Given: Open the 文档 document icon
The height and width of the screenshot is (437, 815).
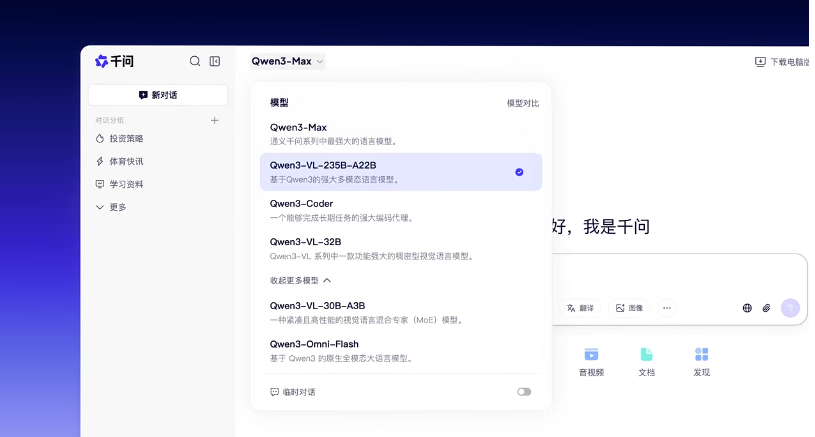Looking at the screenshot, I should 646,355.
